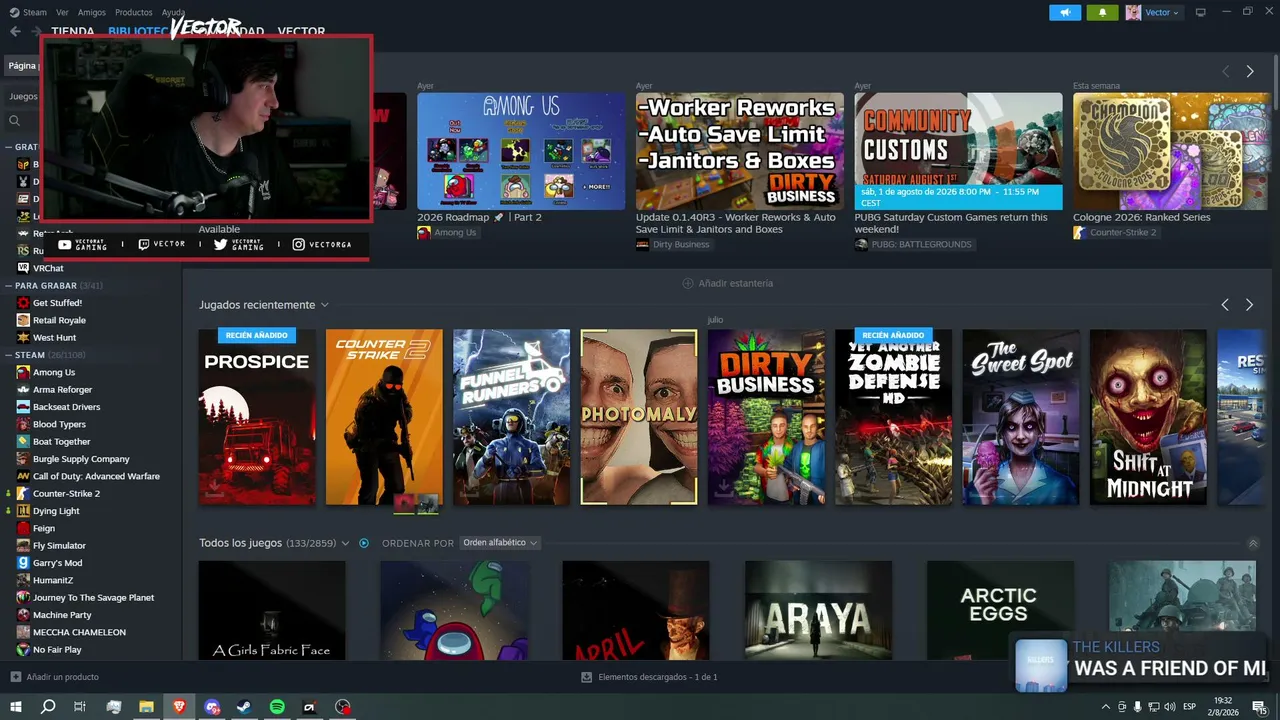The image size is (1280, 720).
Task: Open the Photomaly game cover
Action: point(639,417)
